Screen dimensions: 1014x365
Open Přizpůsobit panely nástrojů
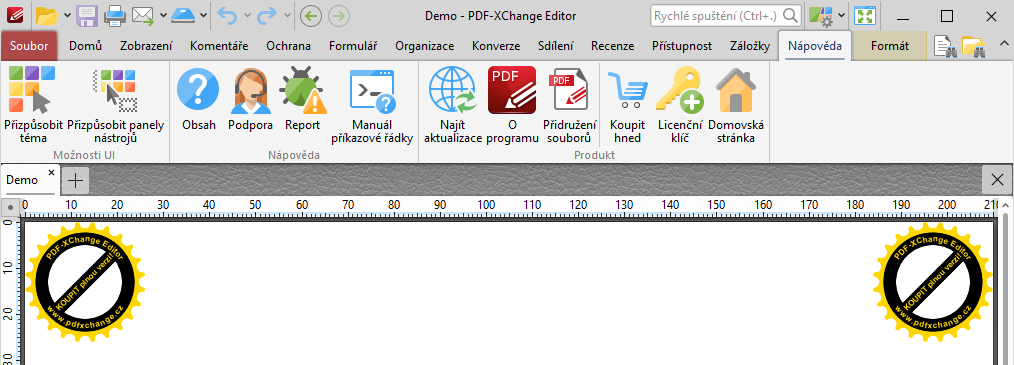point(116,105)
